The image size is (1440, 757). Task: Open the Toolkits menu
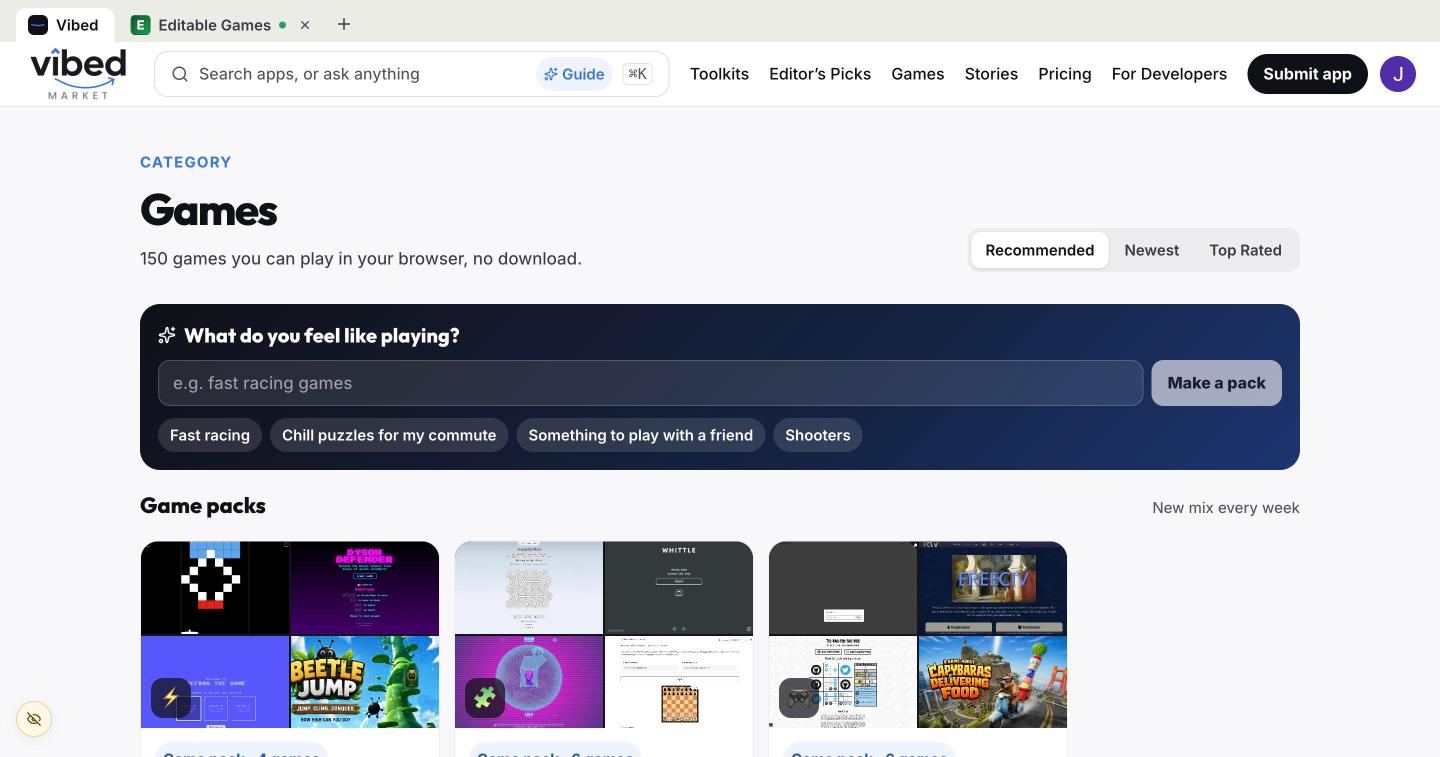(719, 74)
